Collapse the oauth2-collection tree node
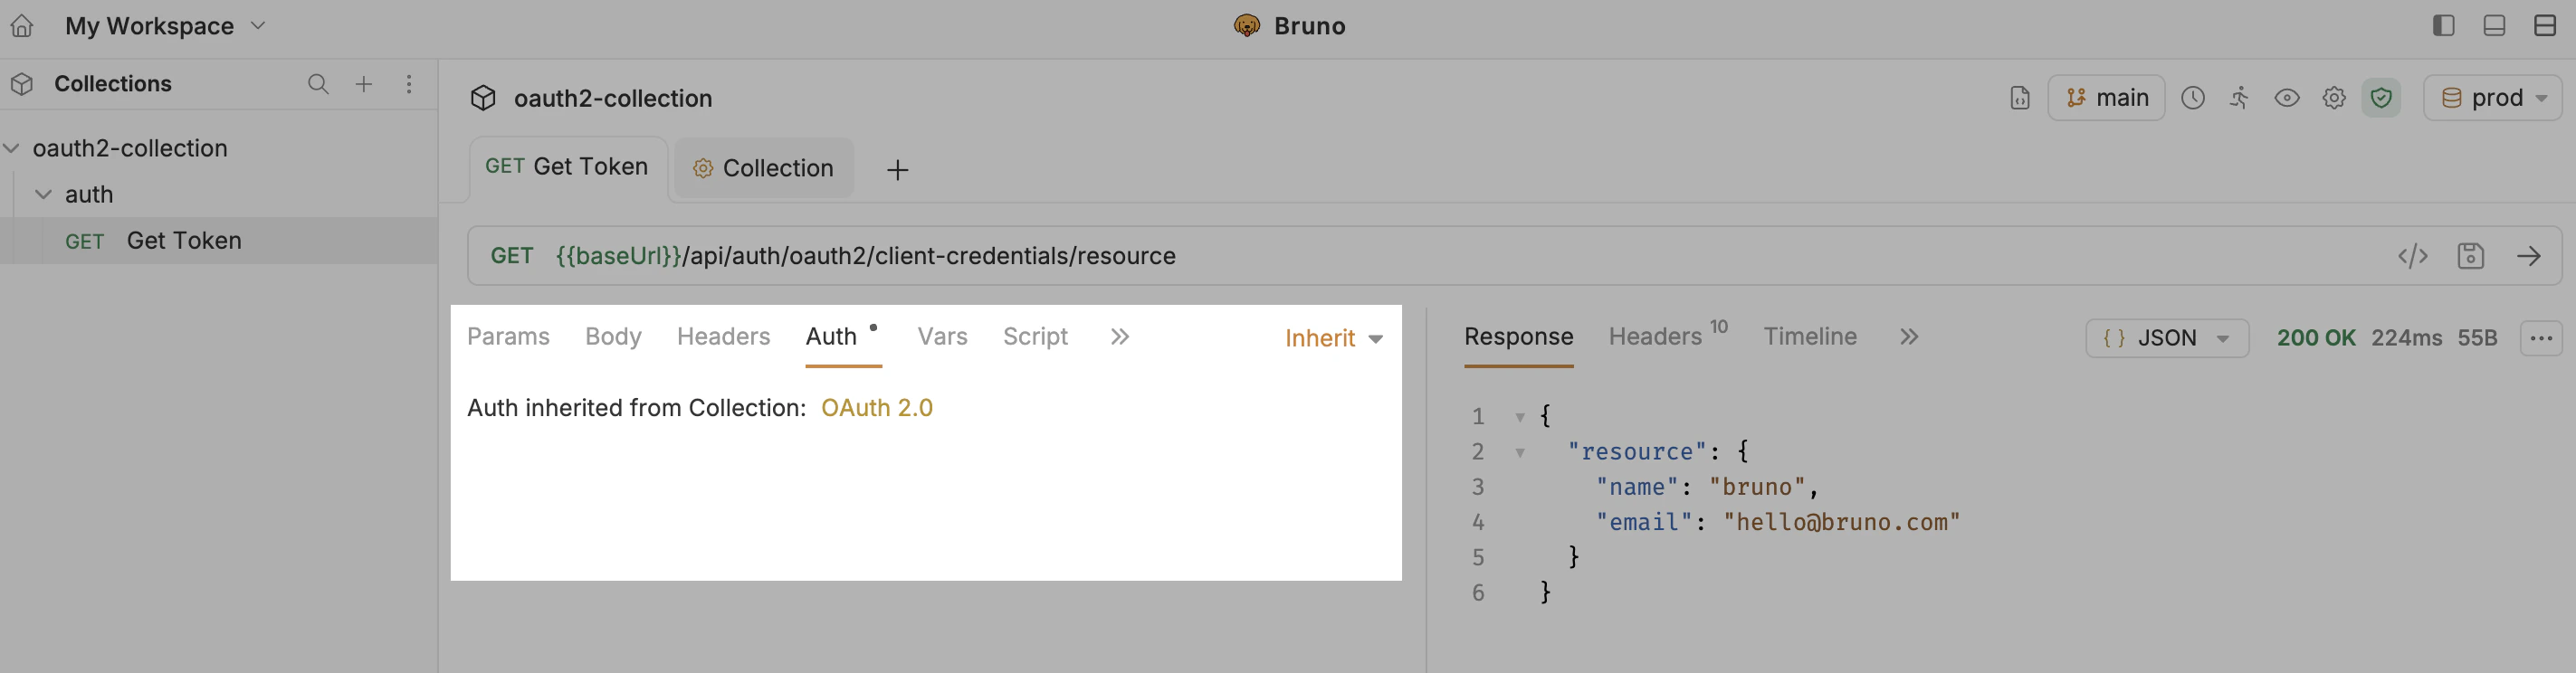2576x673 pixels. (12, 148)
